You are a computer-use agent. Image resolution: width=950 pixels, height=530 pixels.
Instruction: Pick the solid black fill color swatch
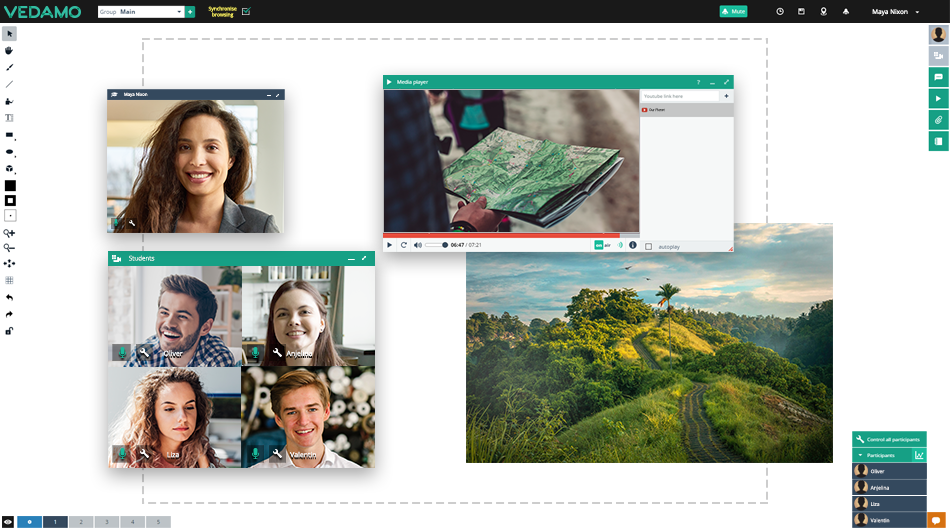(10, 186)
